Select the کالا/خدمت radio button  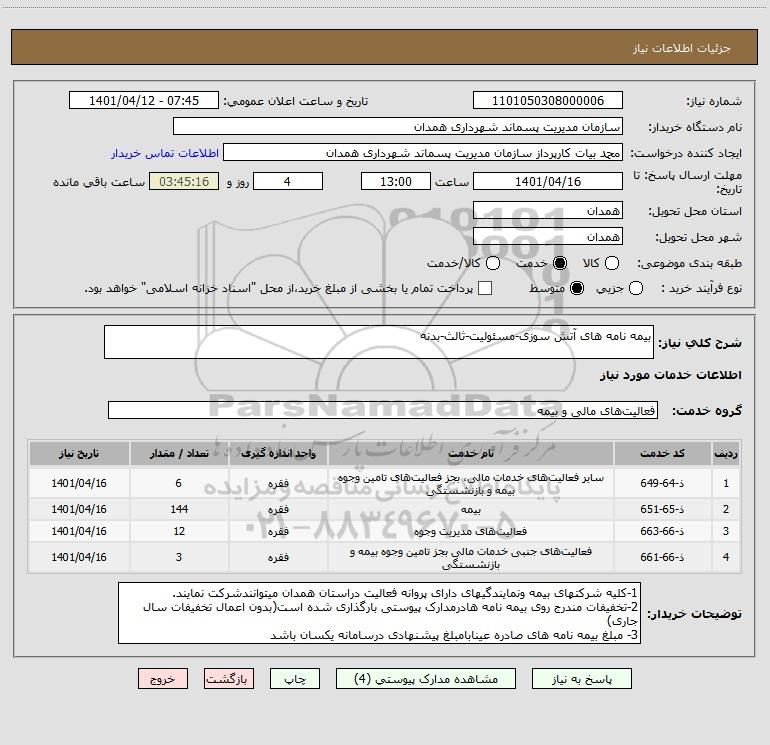493,263
